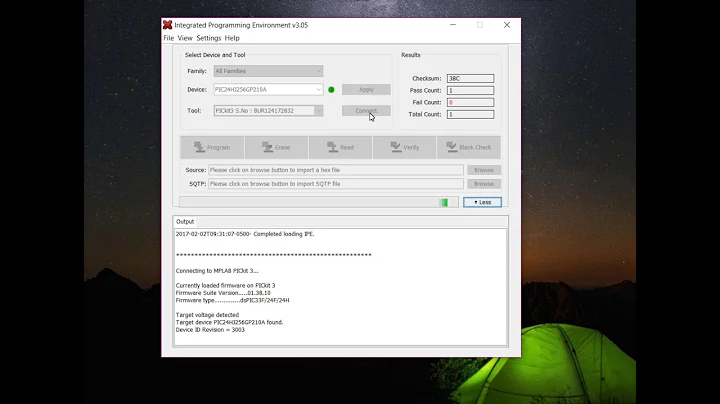This screenshot has width=720, height=404.
Task: Browse for a Source hex file
Action: 484,170
